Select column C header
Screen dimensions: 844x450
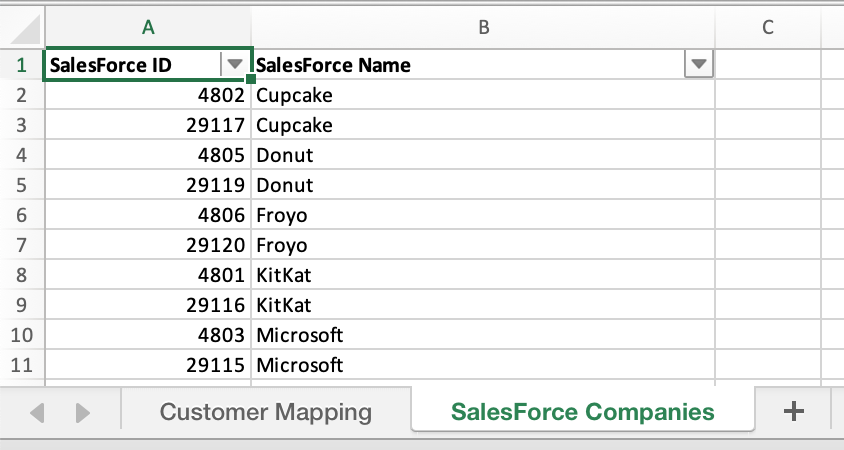tap(768, 27)
